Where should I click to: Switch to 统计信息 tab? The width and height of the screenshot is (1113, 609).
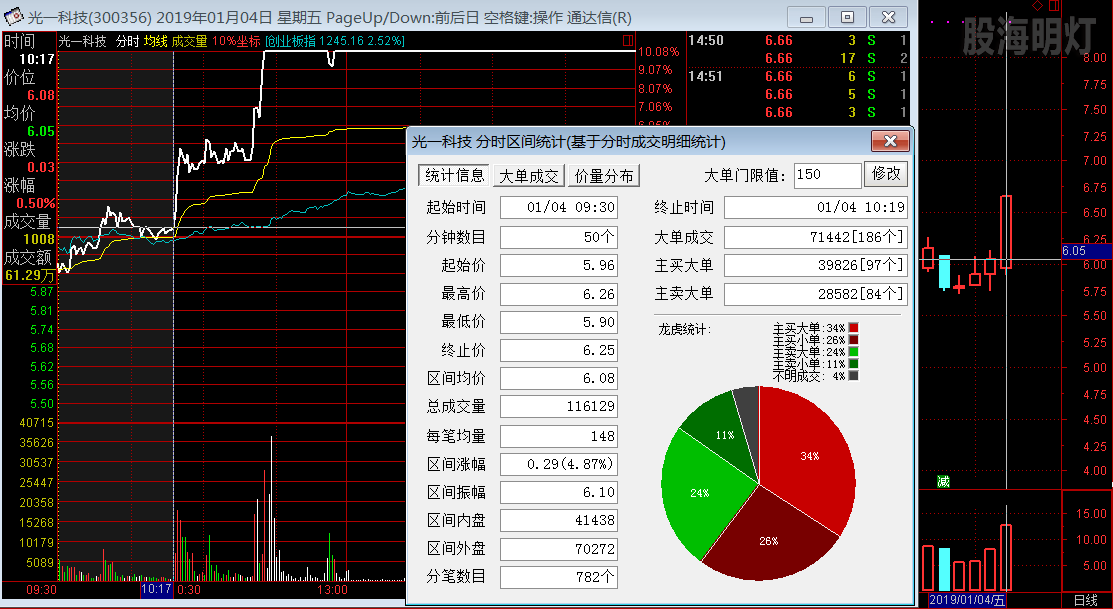(x=455, y=175)
